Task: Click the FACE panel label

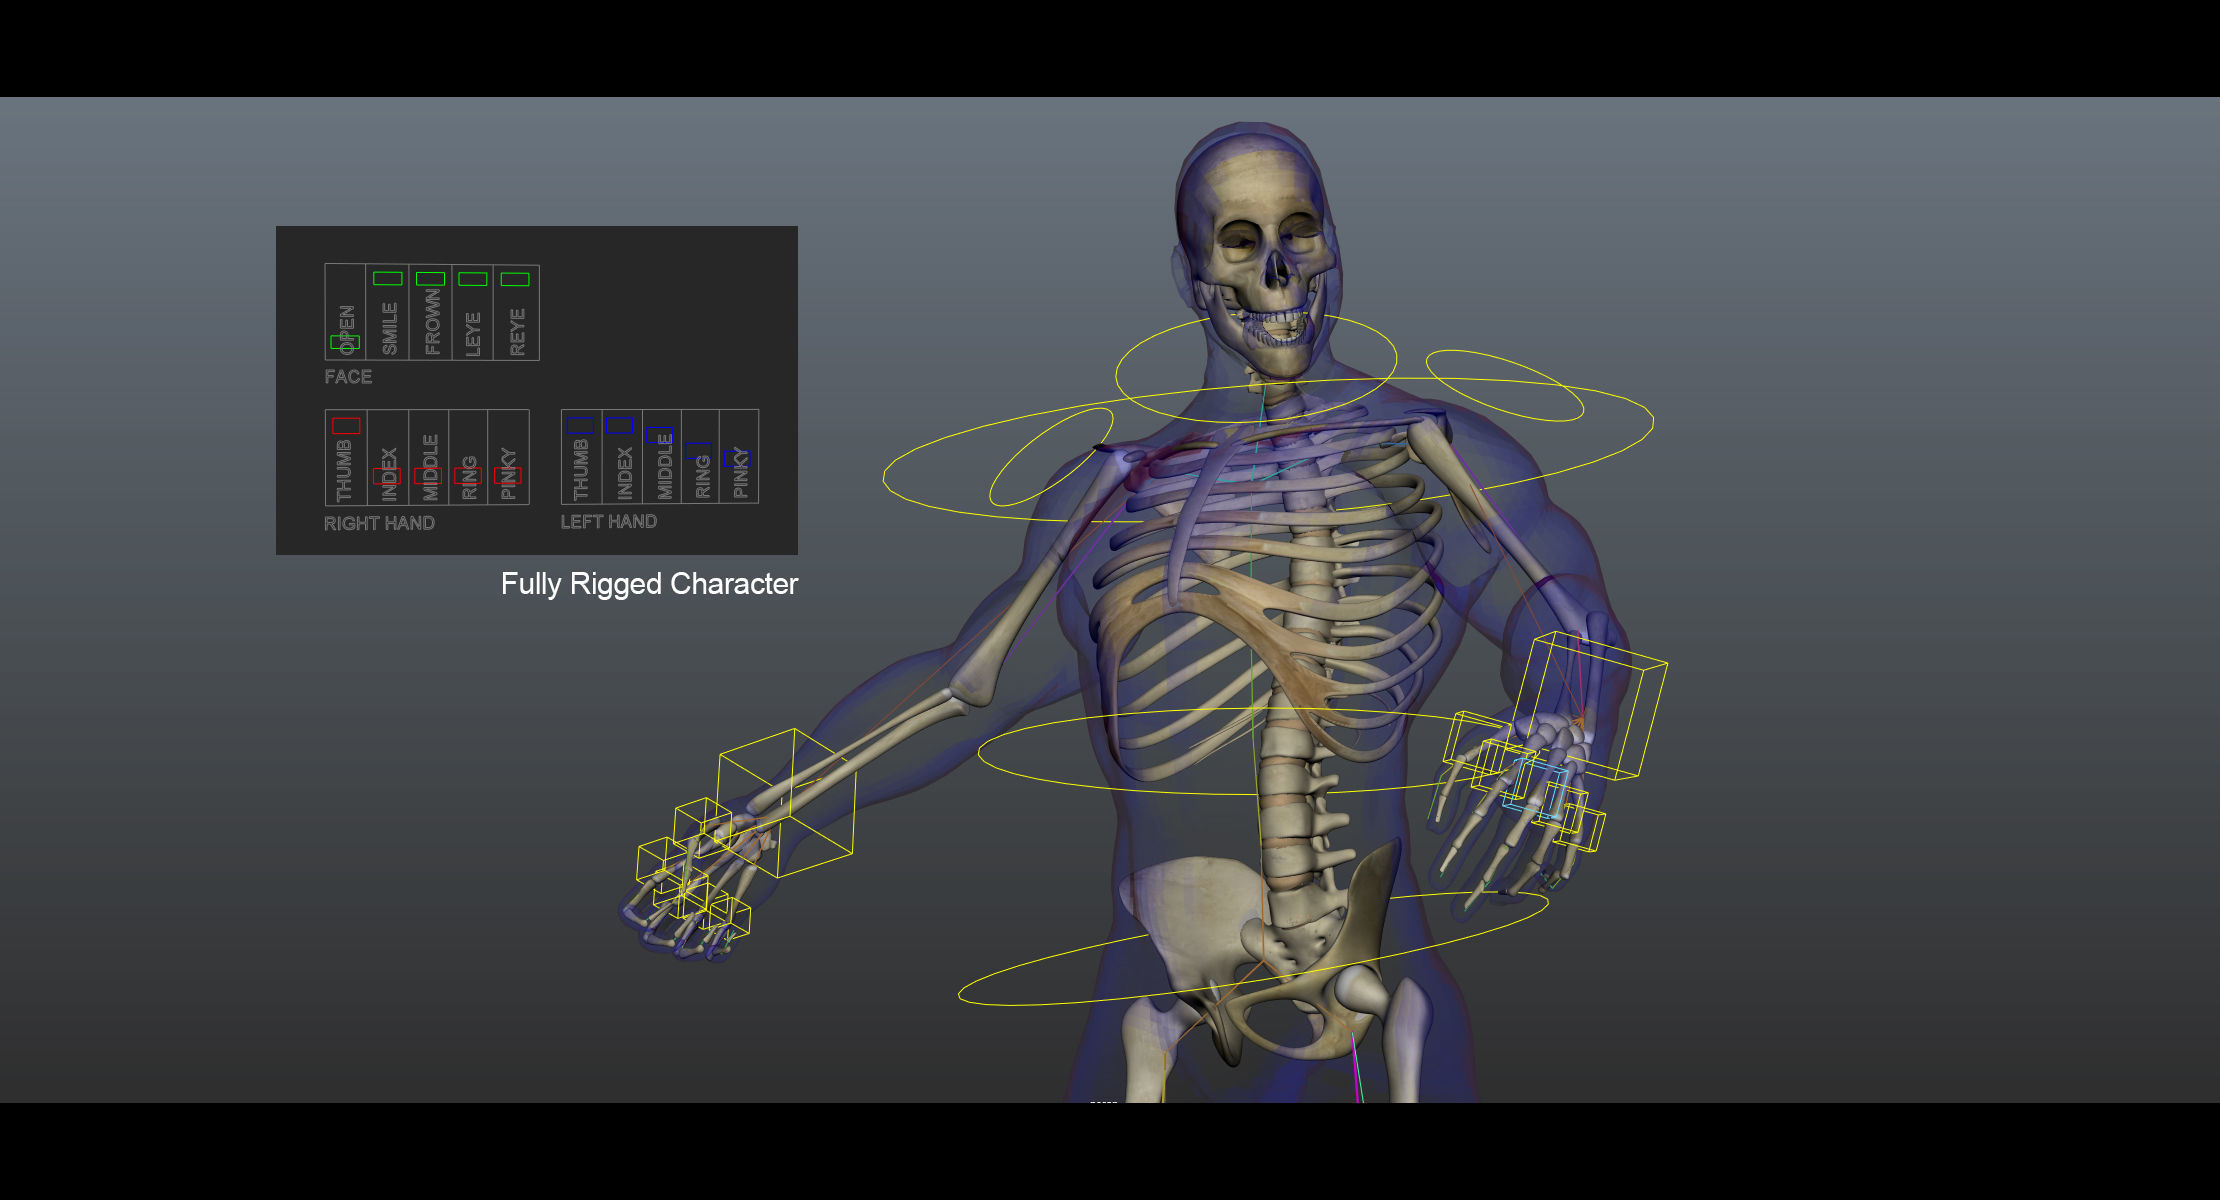Action: pos(348,377)
